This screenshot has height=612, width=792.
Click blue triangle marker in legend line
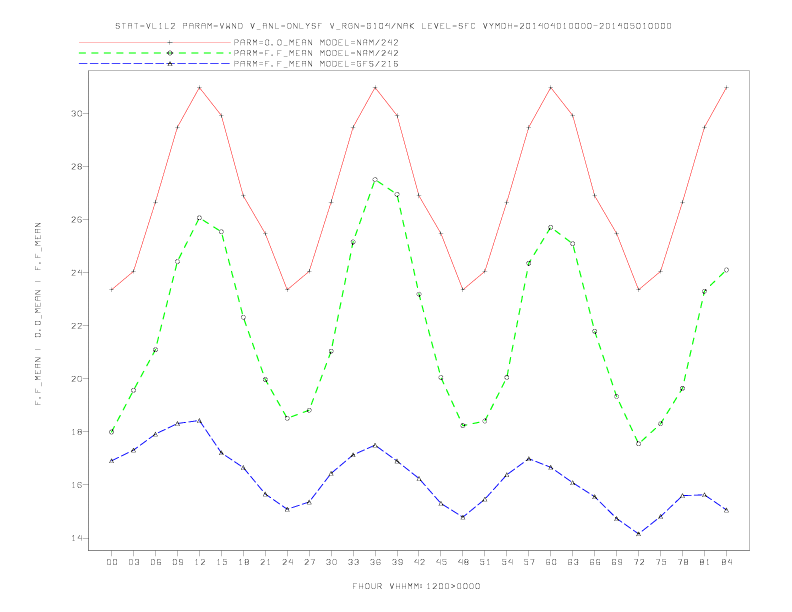(170, 64)
